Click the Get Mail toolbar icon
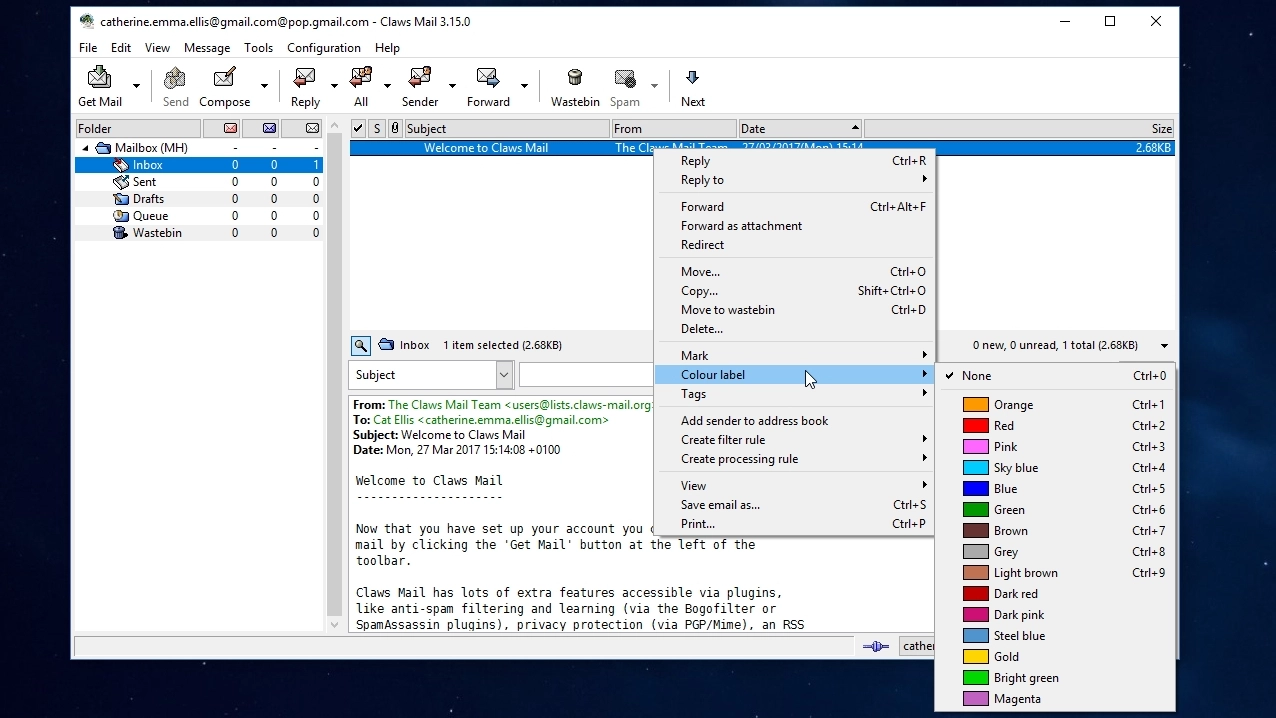The height and width of the screenshot is (718, 1276). 99,78
